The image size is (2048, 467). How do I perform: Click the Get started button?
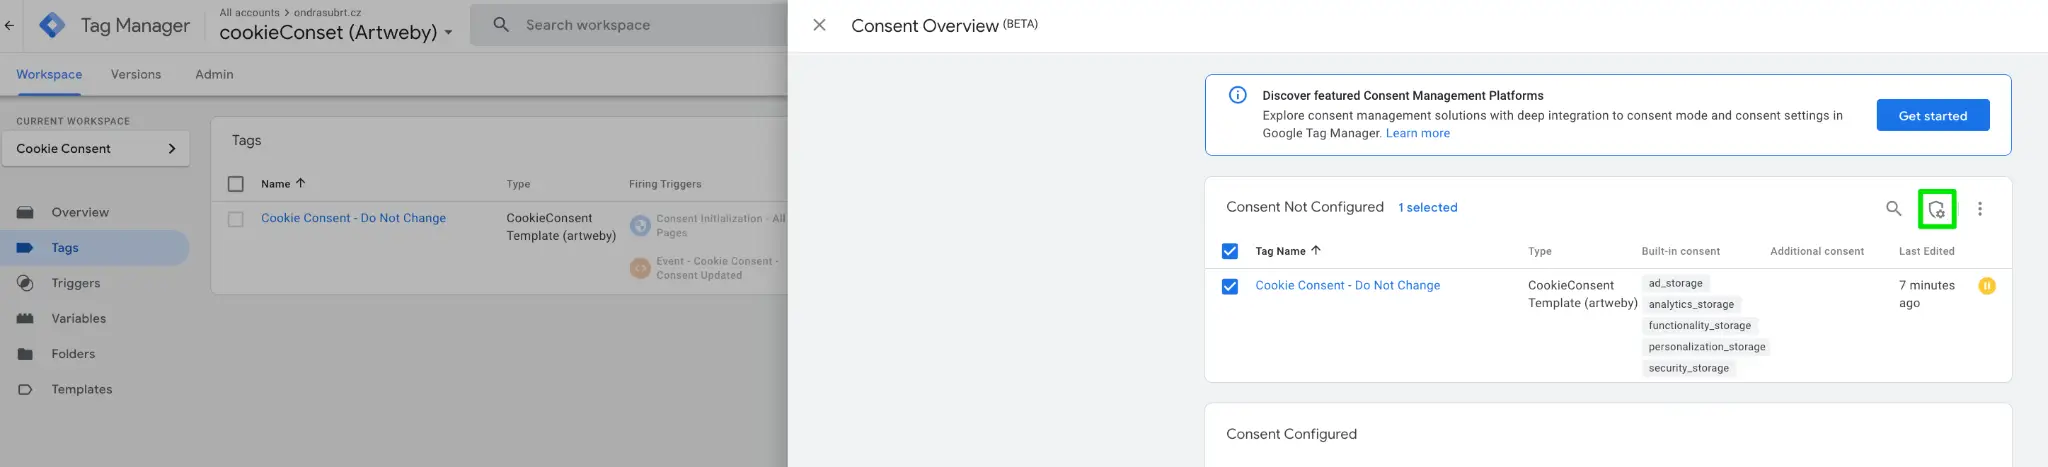pyautogui.click(x=1932, y=115)
